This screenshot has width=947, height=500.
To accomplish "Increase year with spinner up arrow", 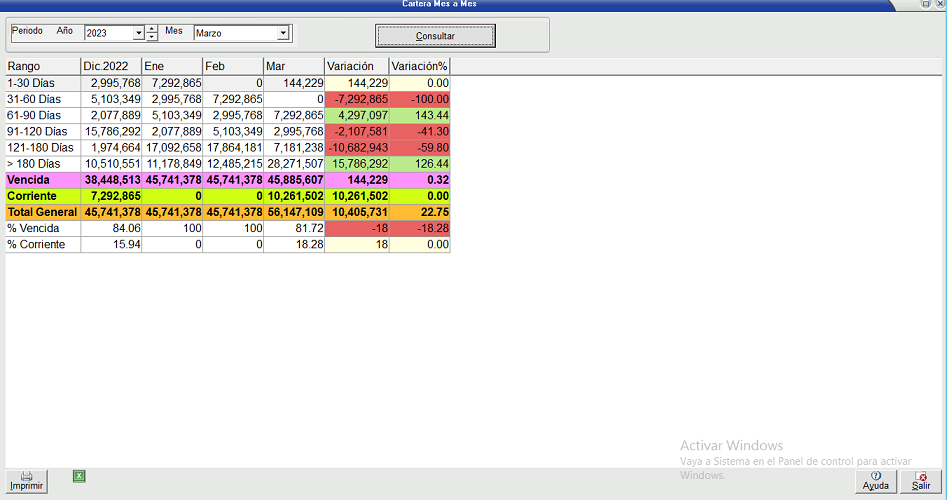I will point(151,29).
